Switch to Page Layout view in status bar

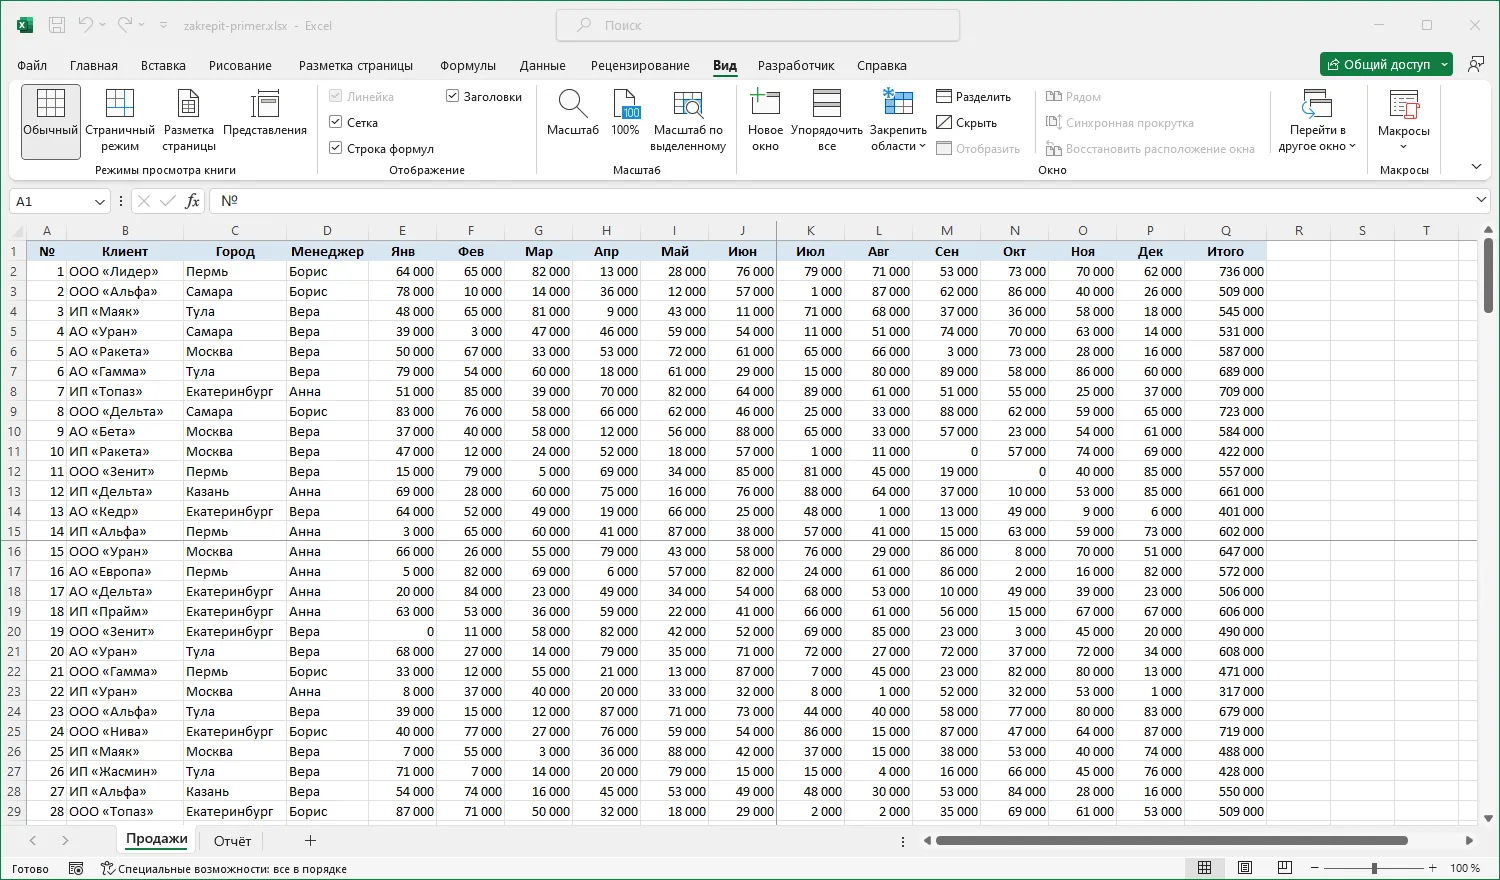[1245, 868]
